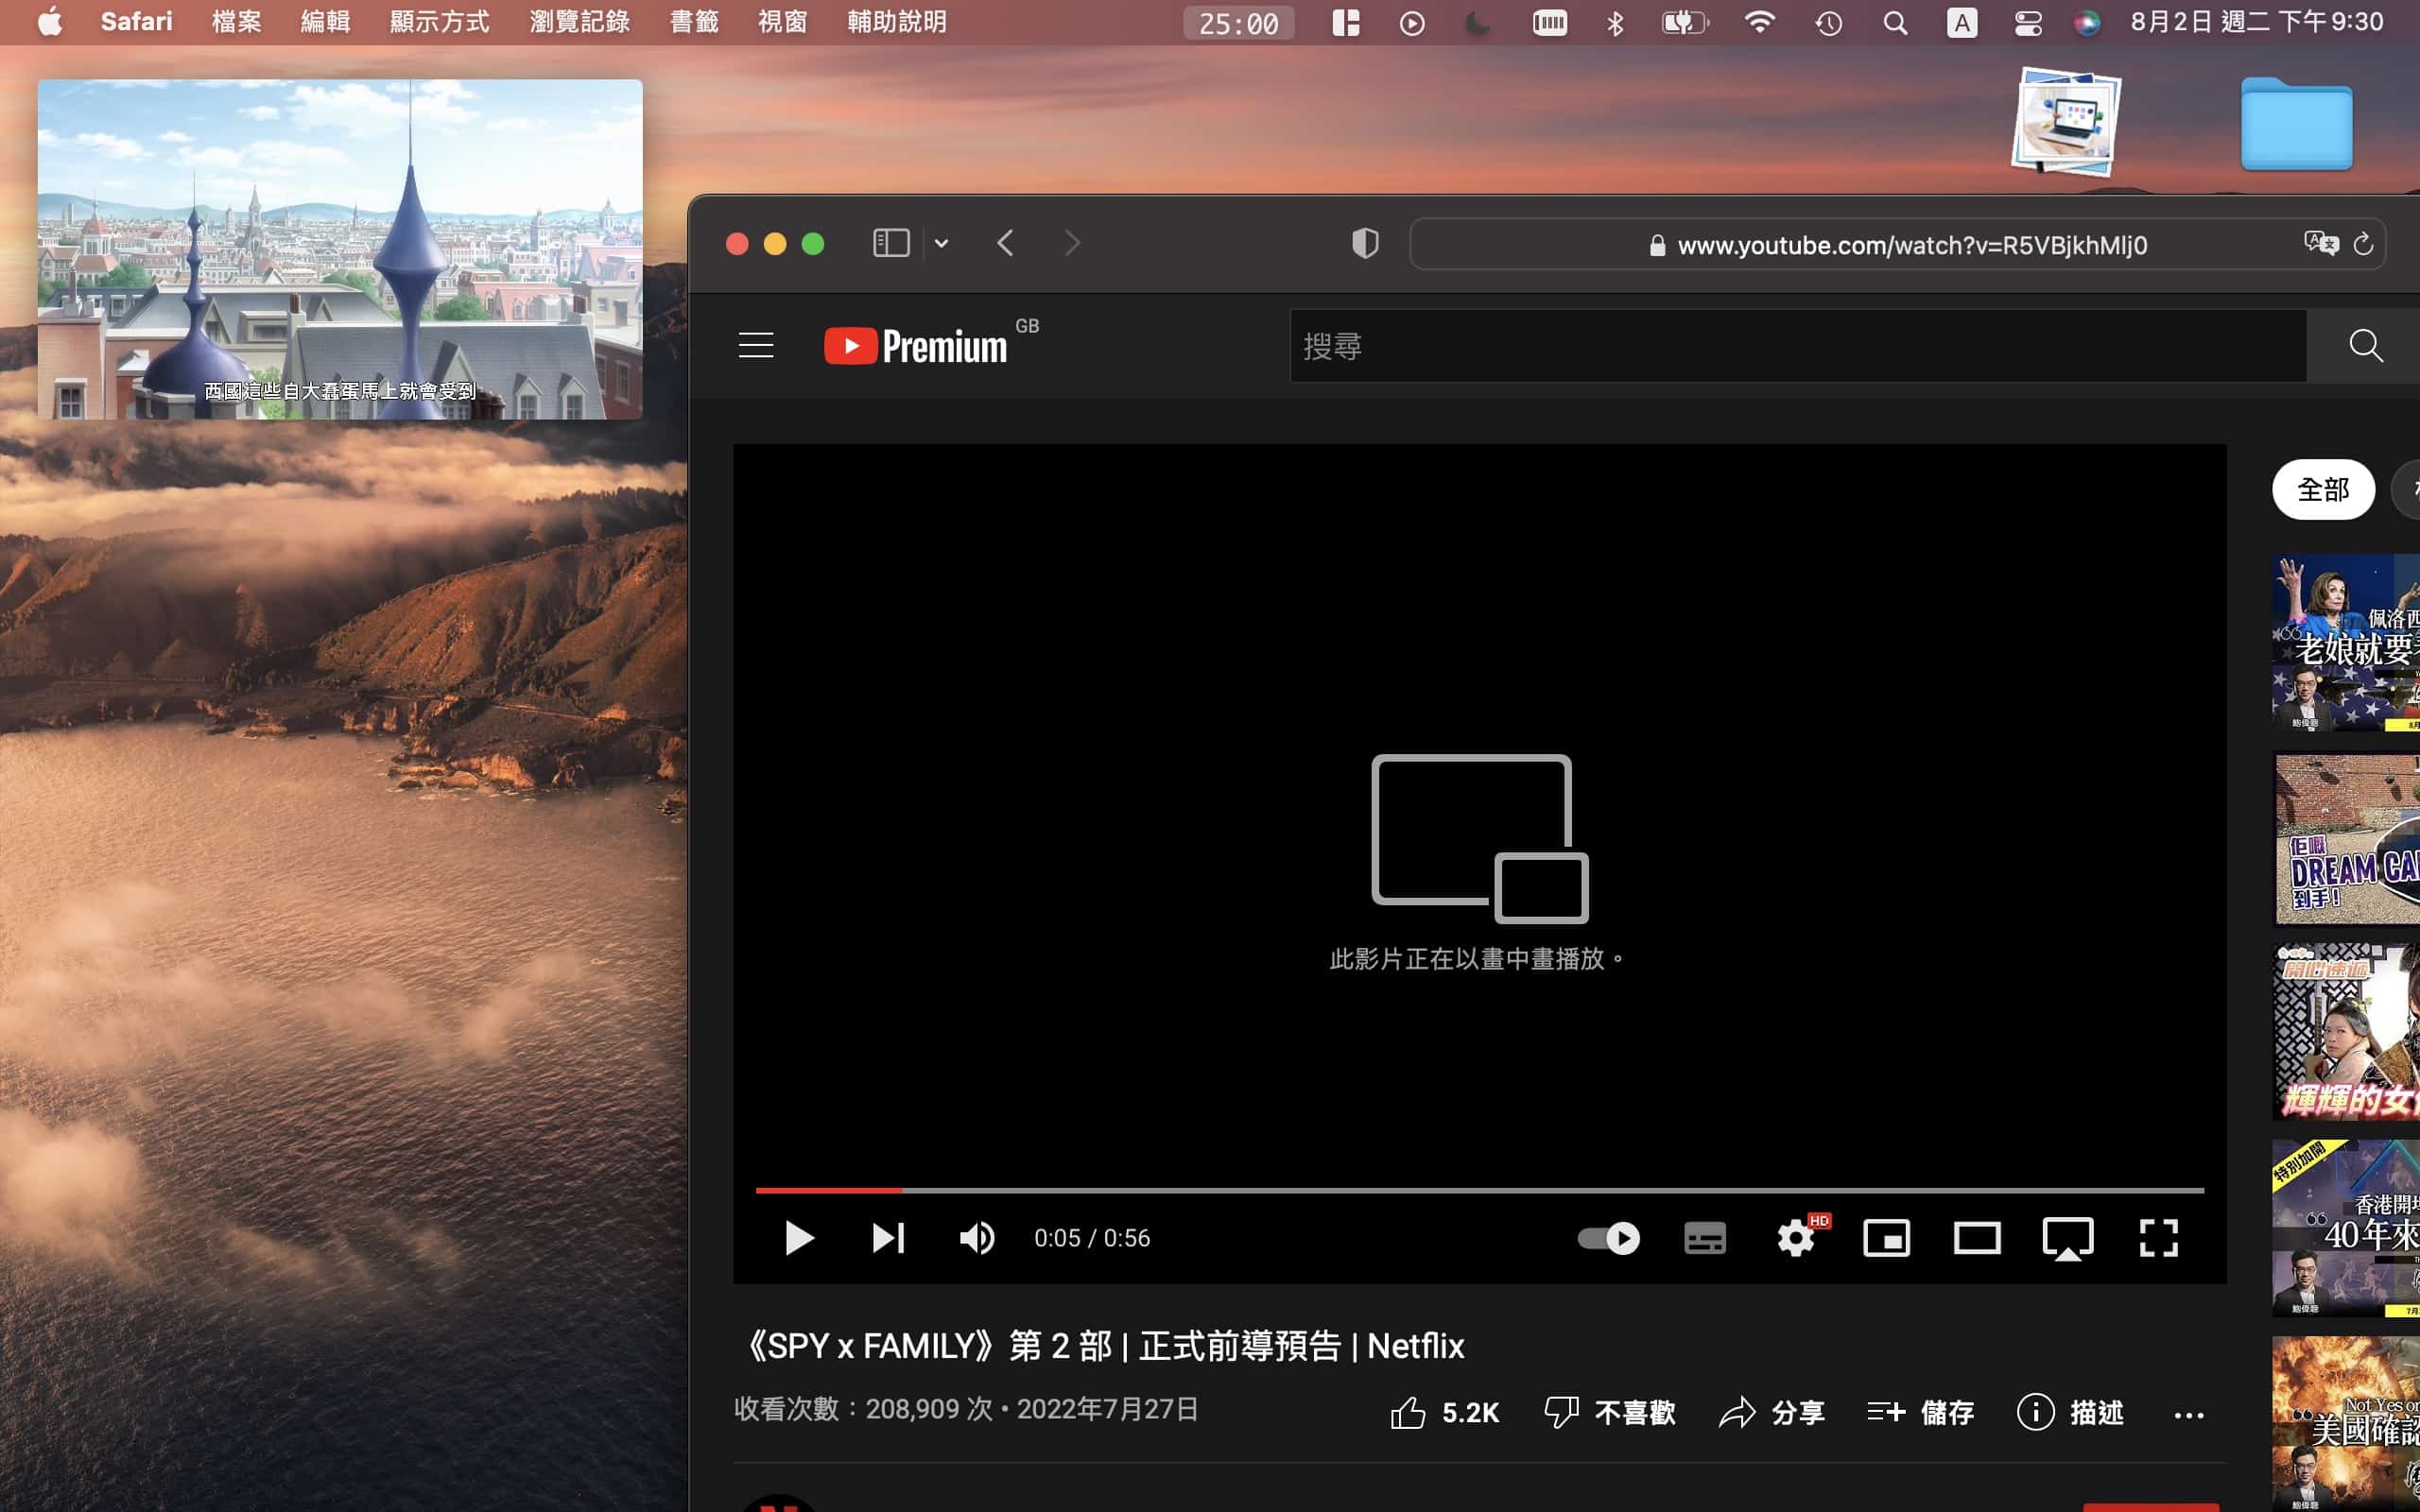
Task: Skip to the next video
Action: [x=887, y=1238]
